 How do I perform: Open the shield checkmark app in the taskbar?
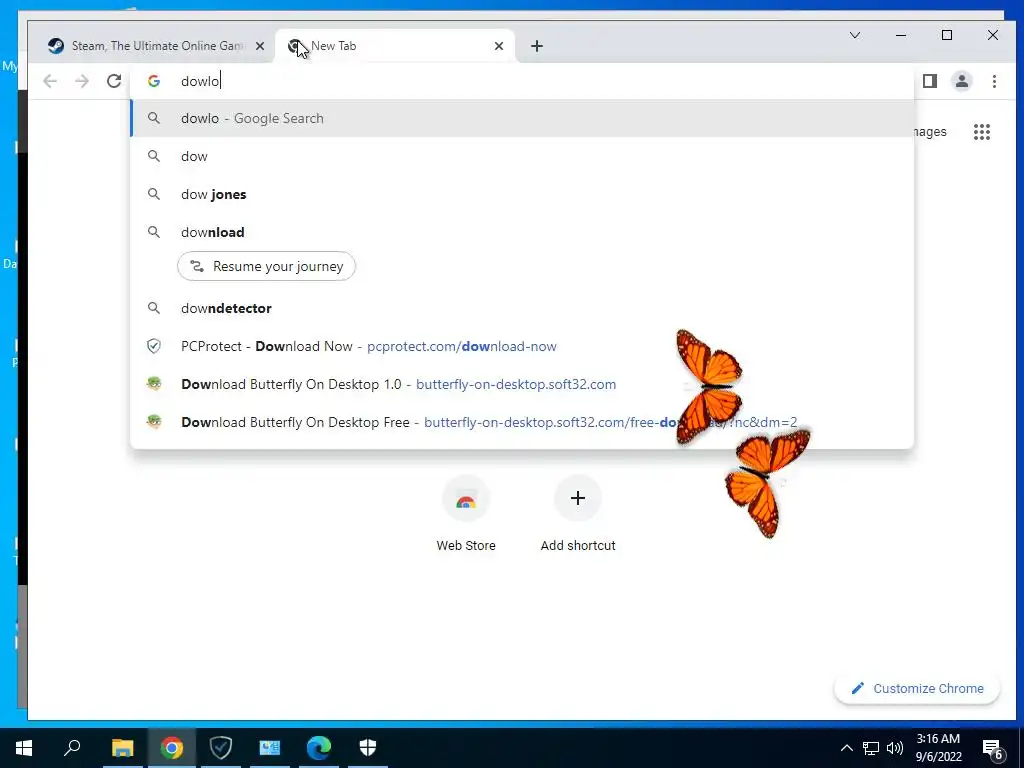coord(221,748)
